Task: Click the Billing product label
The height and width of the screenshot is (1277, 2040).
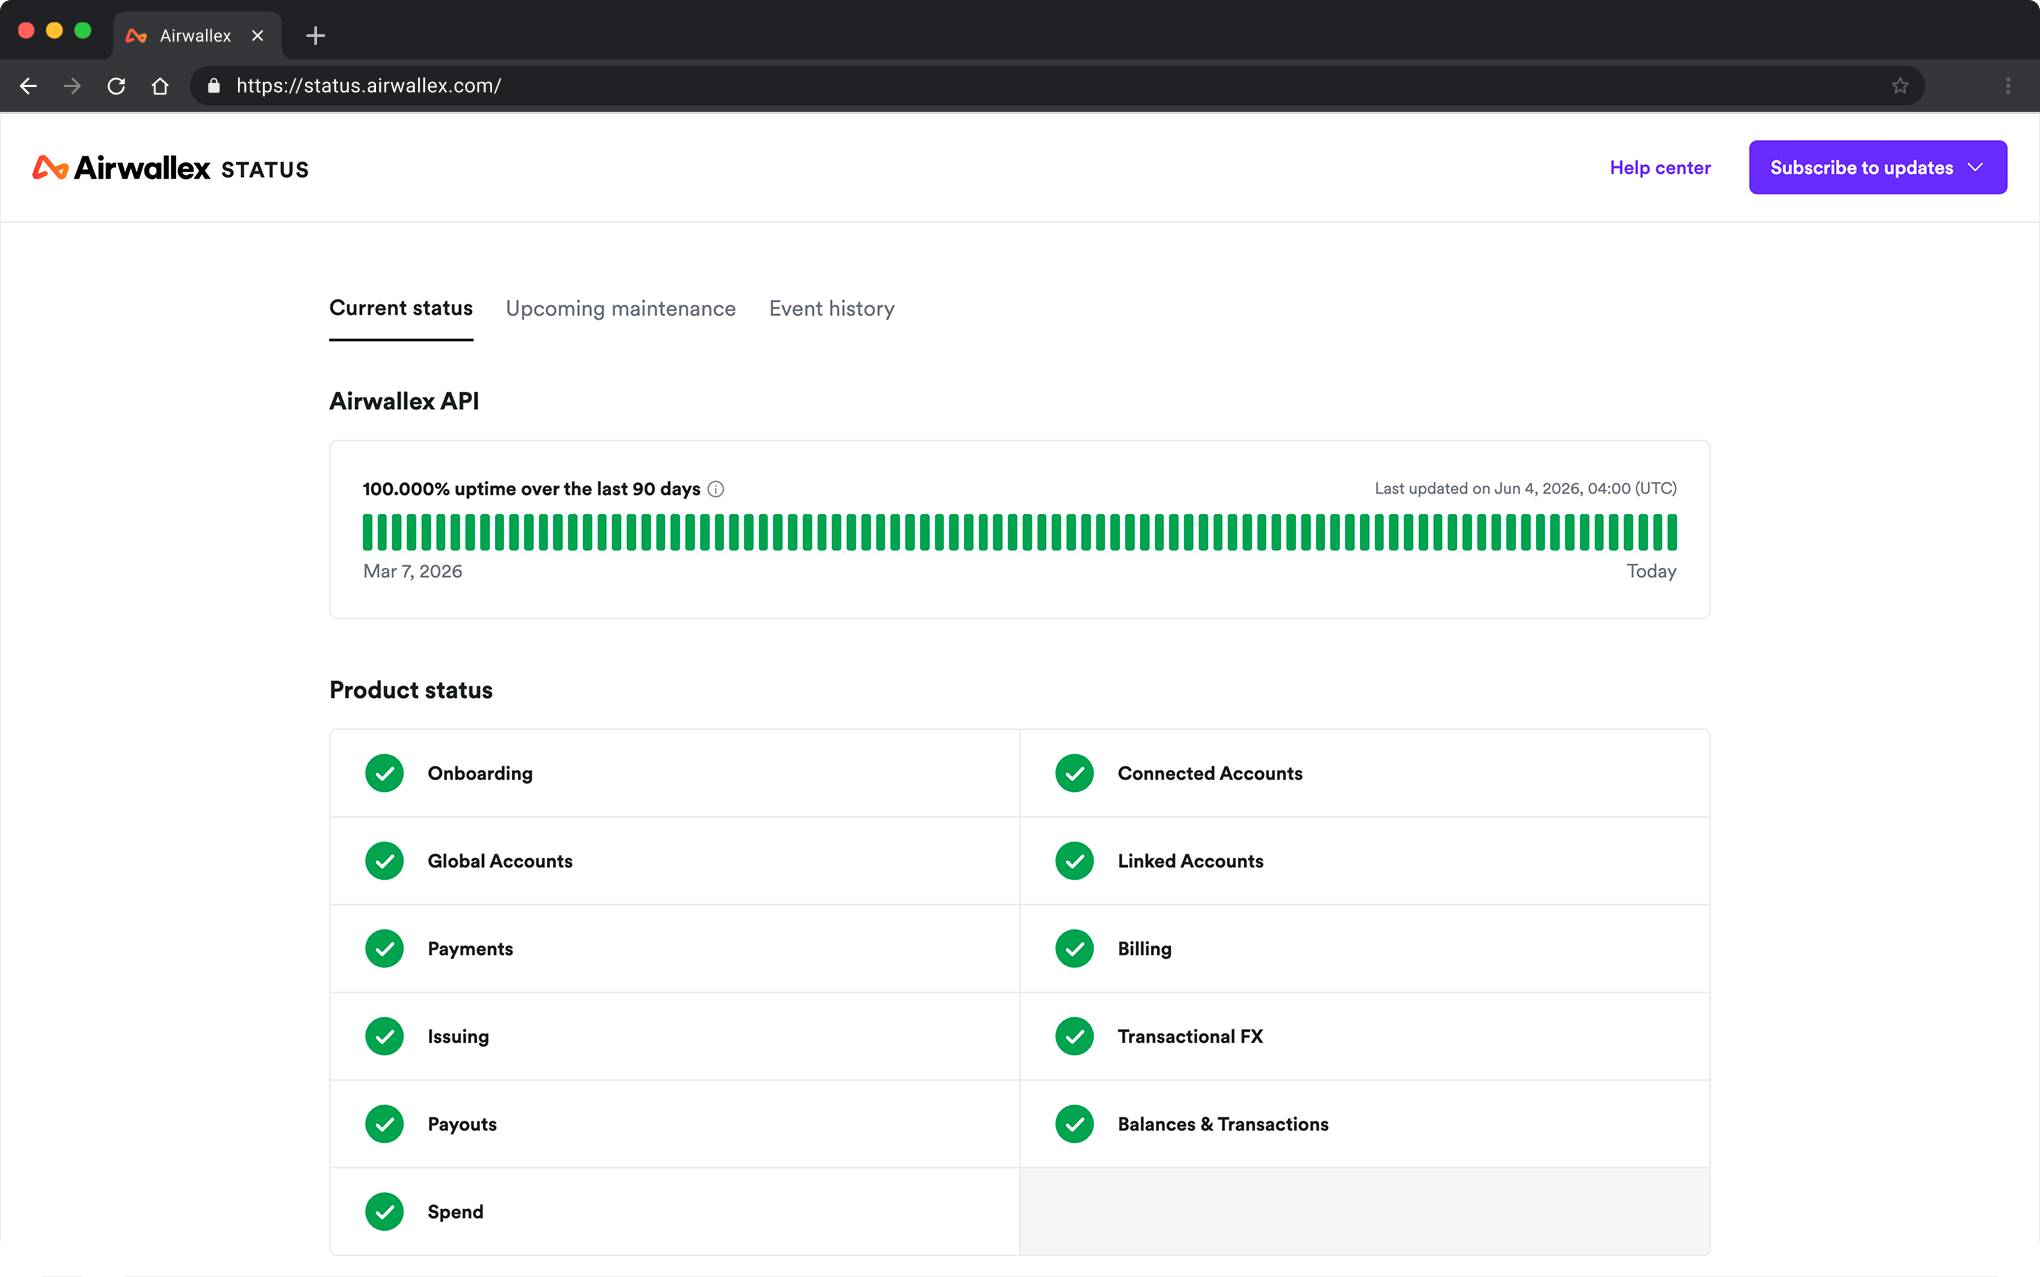Action: pos(1144,949)
